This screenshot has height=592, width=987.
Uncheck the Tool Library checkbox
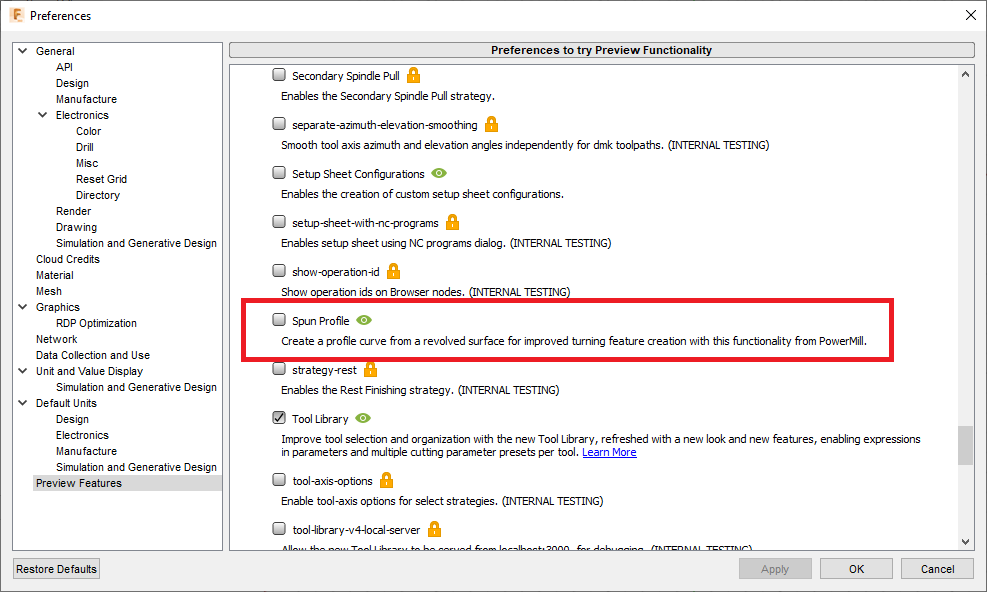[x=279, y=418]
